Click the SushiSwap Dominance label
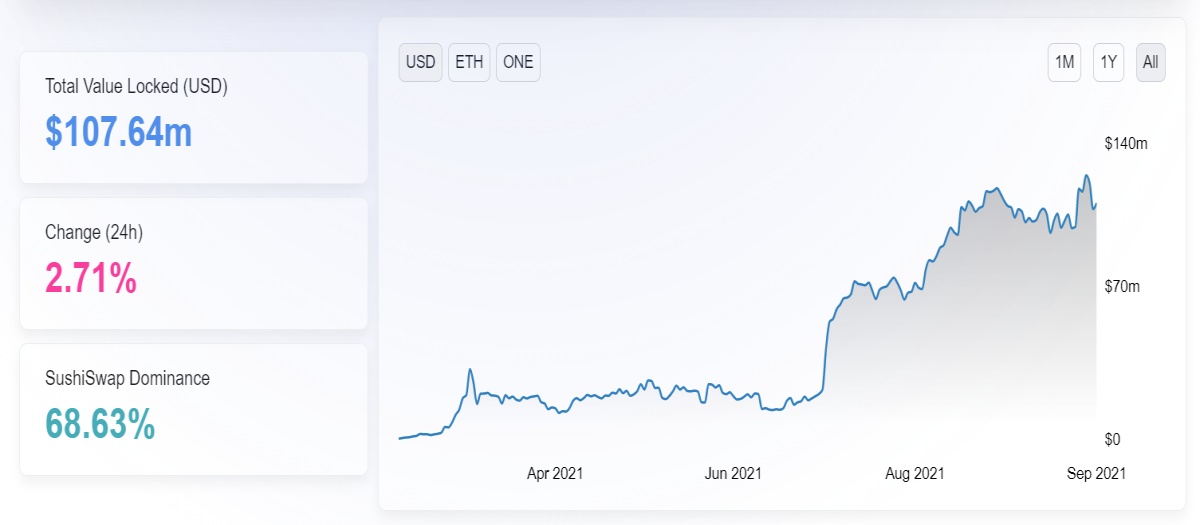Viewport: 1200px width, 525px height. pos(128,379)
